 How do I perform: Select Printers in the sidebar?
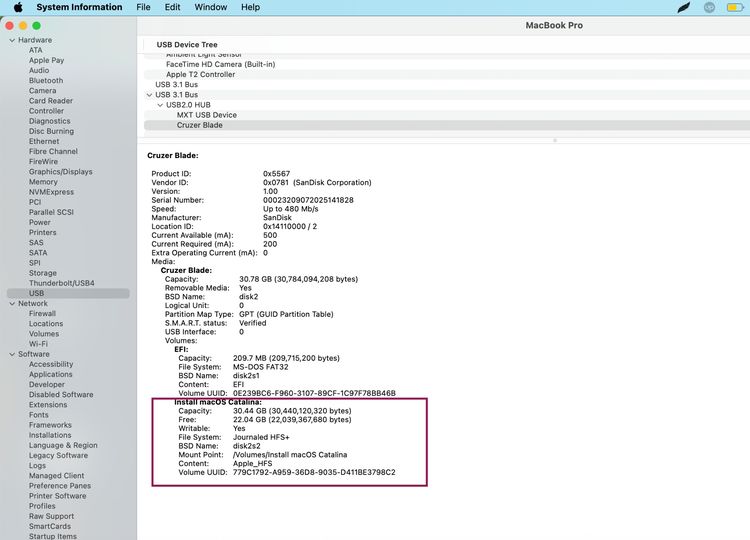click(x=43, y=232)
